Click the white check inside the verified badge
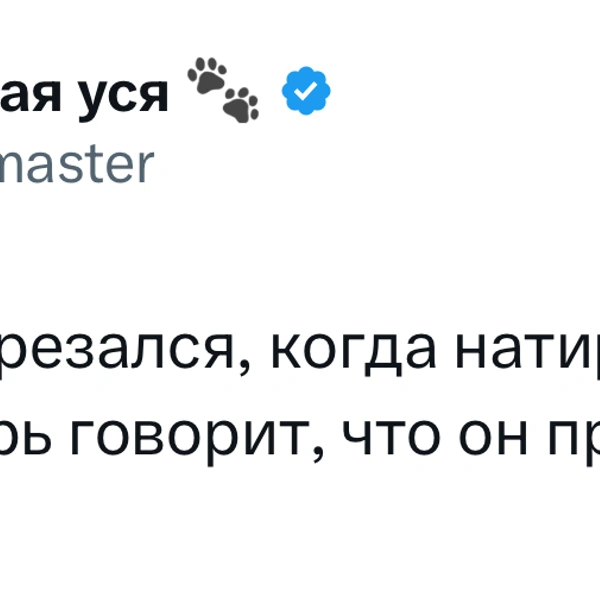Screen dimensions: 600x600 pos(306,93)
